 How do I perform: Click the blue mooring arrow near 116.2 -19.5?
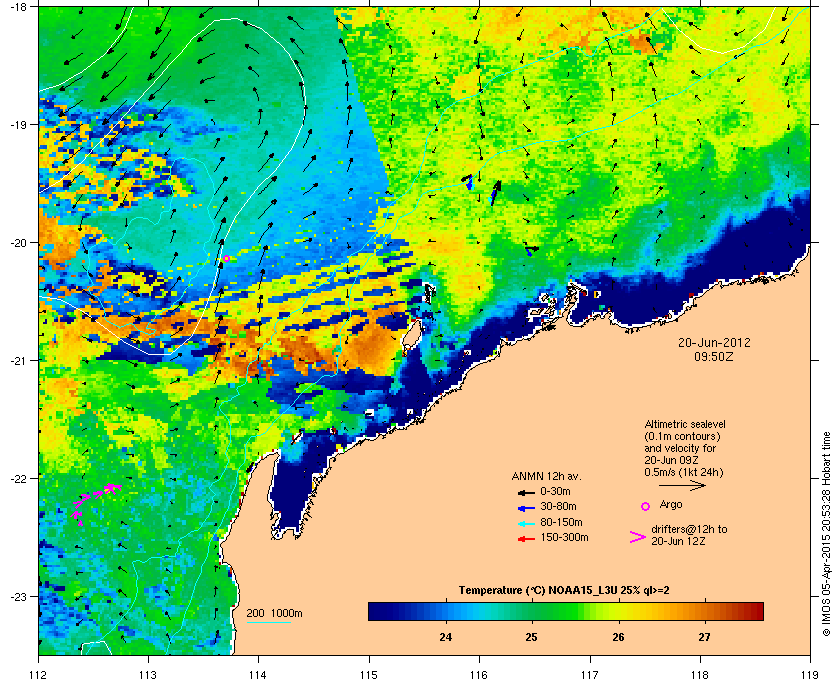tap(496, 193)
